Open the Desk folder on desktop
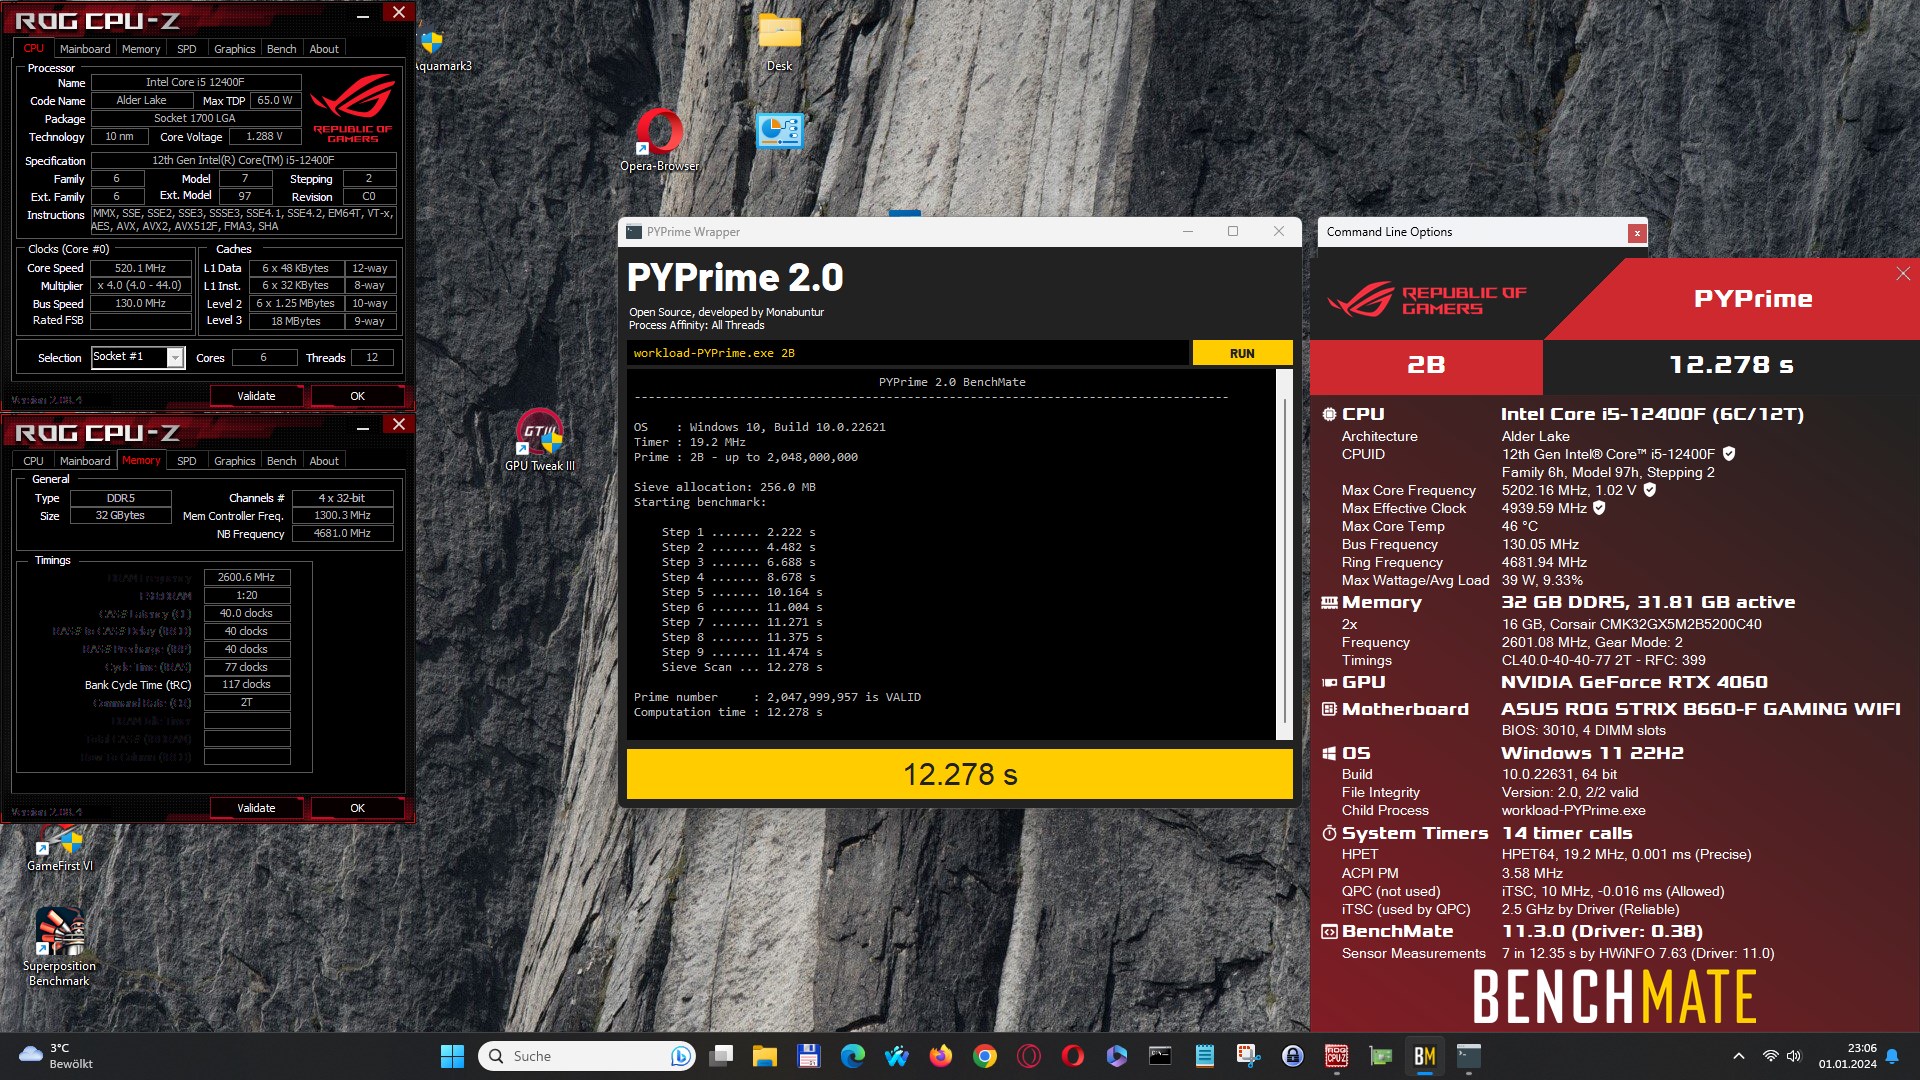This screenshot has height=1080, width=1920. click(779, 42)
